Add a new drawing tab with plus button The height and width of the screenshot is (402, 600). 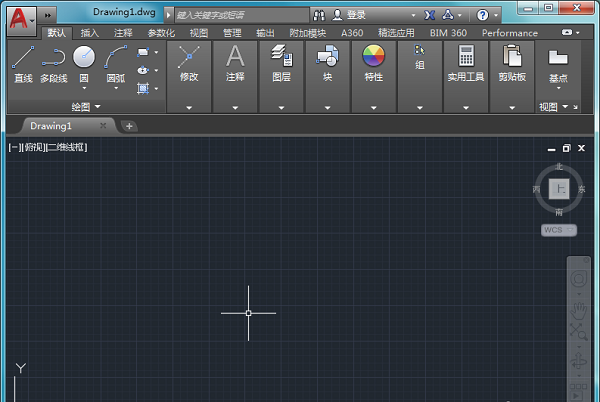coord(129,126)
